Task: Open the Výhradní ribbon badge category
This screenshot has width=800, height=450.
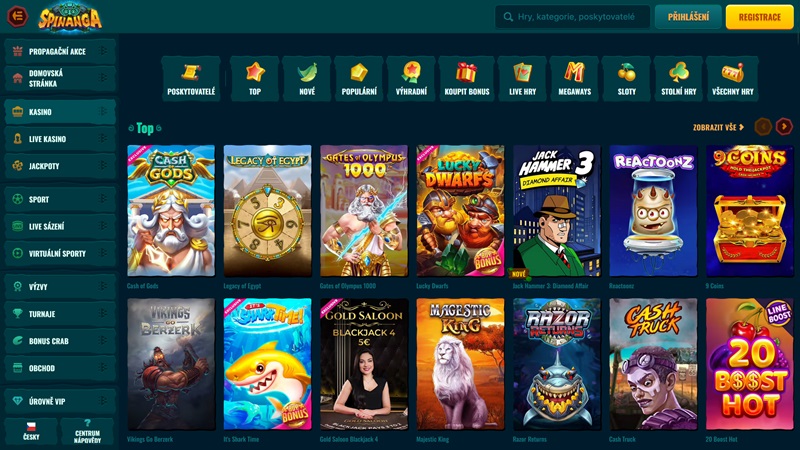Action: 411,72
